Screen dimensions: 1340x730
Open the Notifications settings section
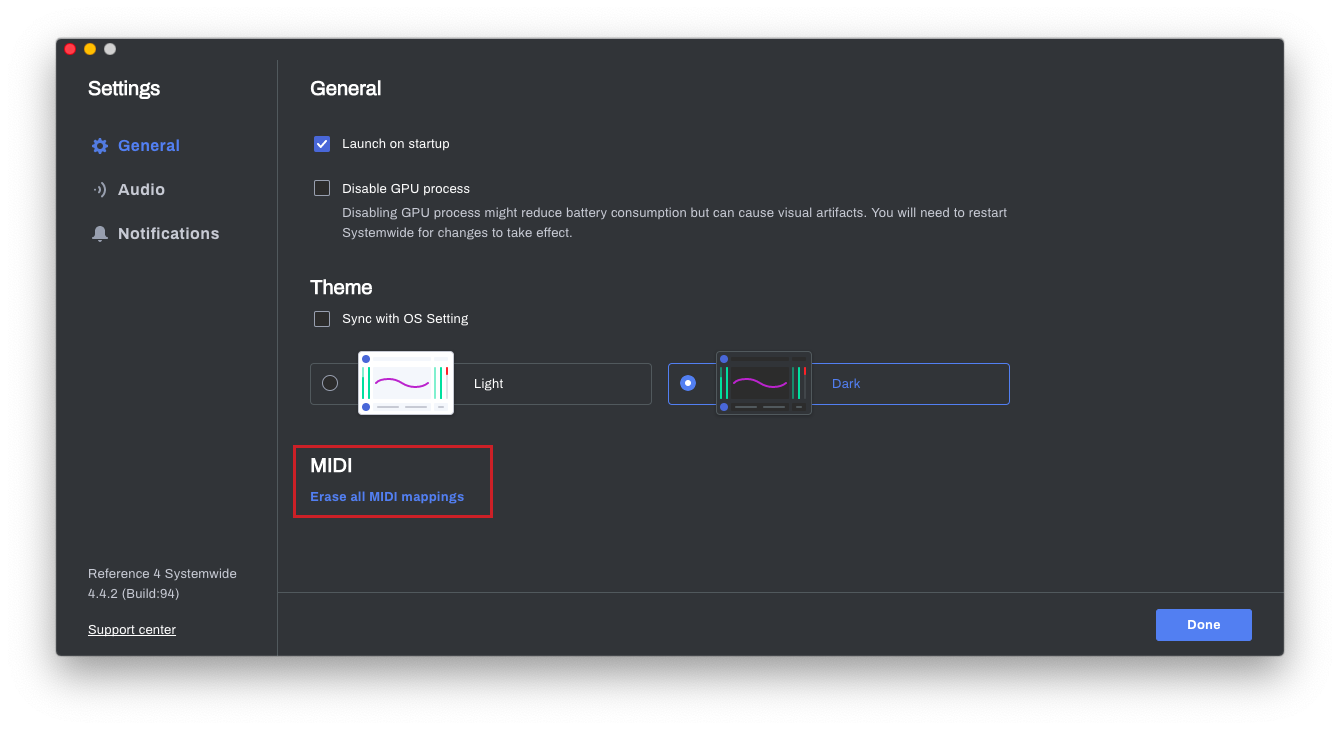(168, 234)
